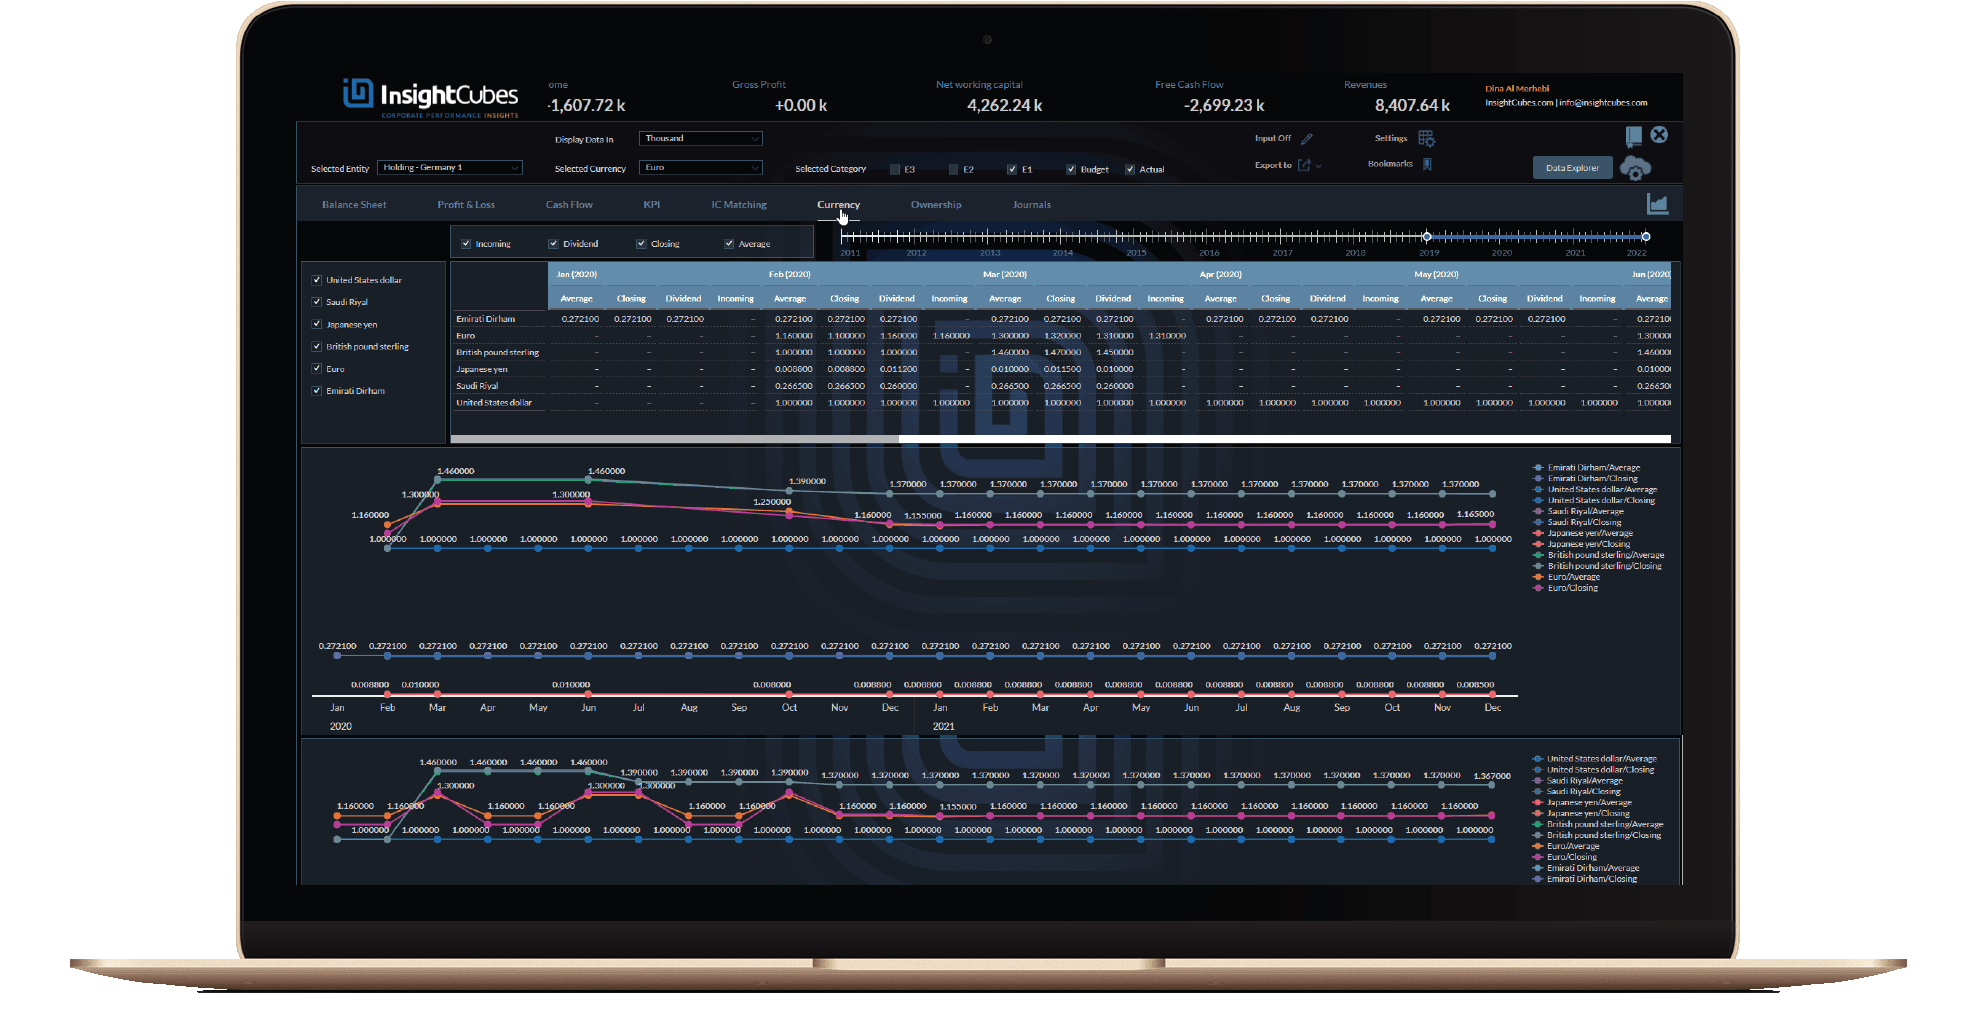Click the Gross Profit +0.00 k value

tap(801, 106)
